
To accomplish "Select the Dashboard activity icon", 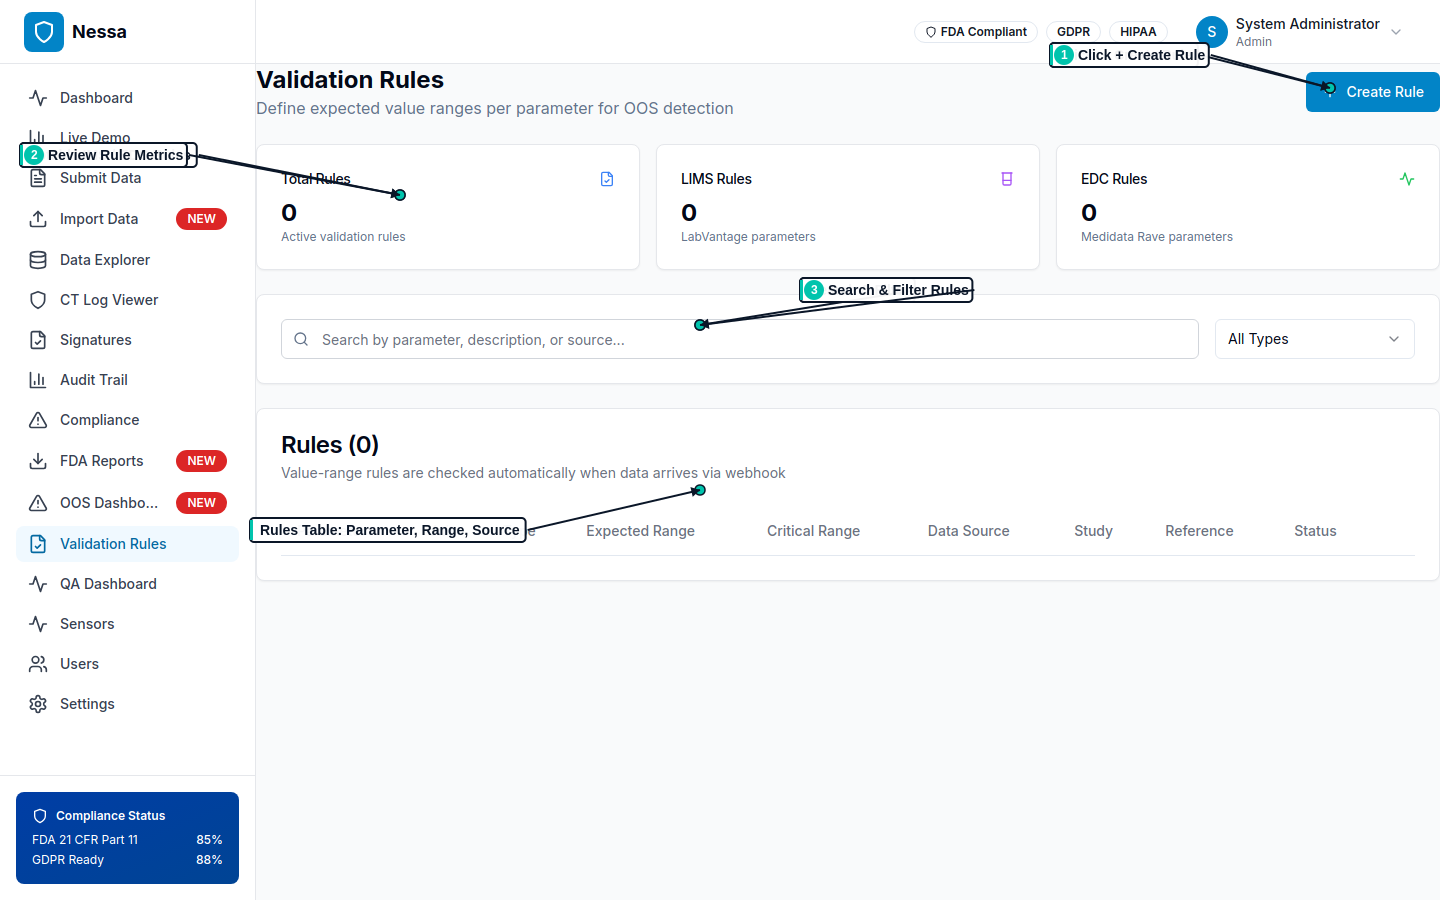I will pos(37,97).
